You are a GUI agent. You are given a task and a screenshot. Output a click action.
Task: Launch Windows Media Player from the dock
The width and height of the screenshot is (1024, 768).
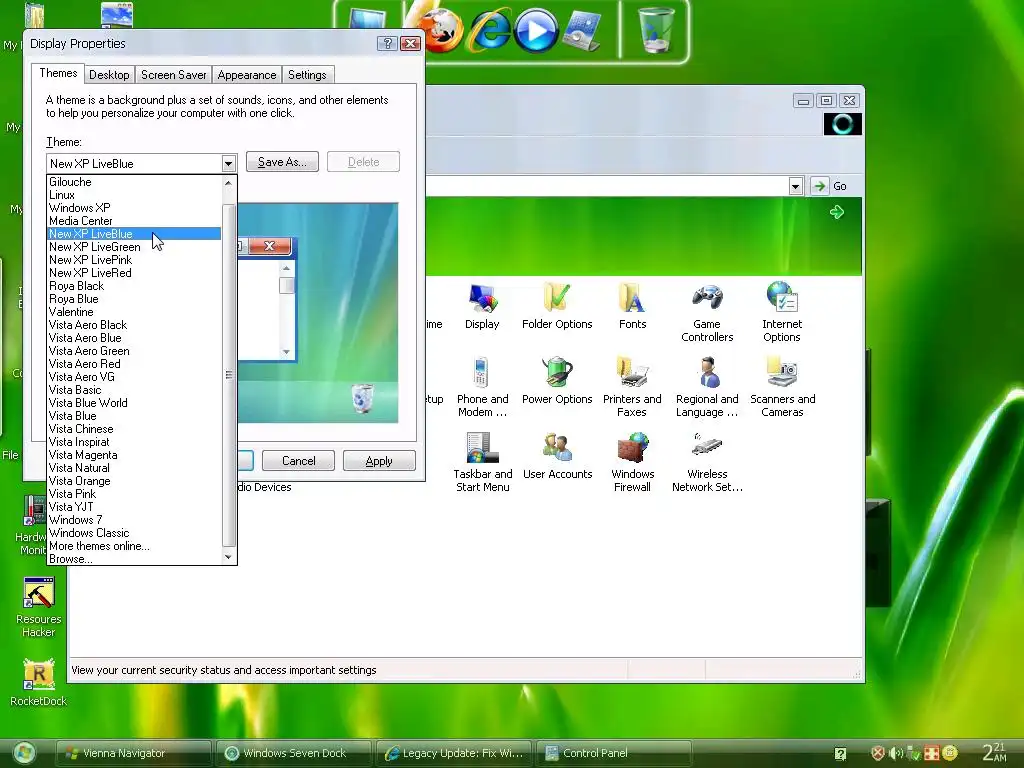536,30
